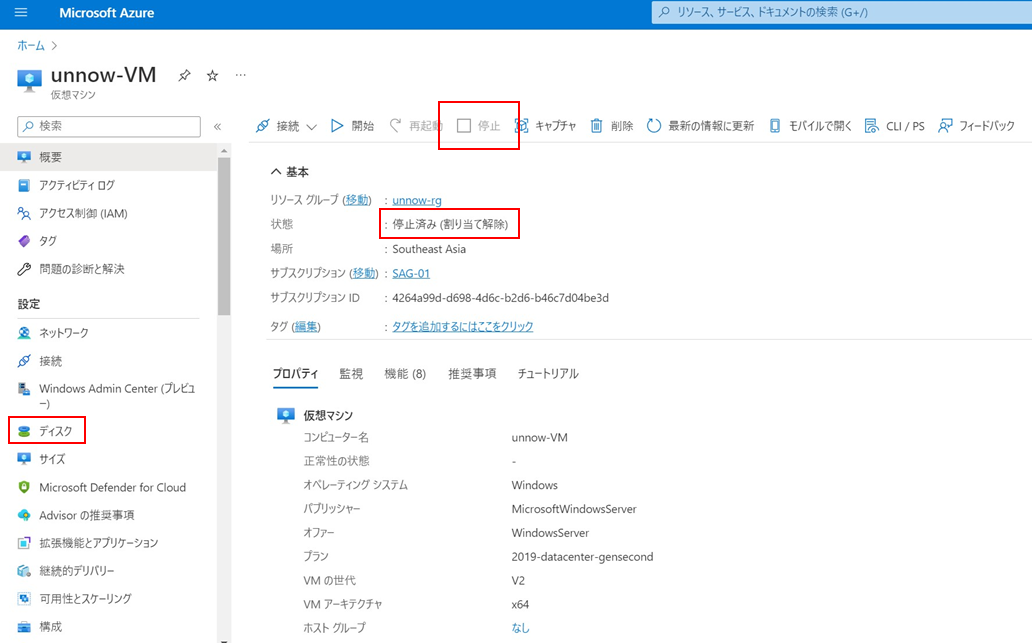
Task: Click the 2019-datacenter-gensecond plan value
Action: tap(582, 557)
